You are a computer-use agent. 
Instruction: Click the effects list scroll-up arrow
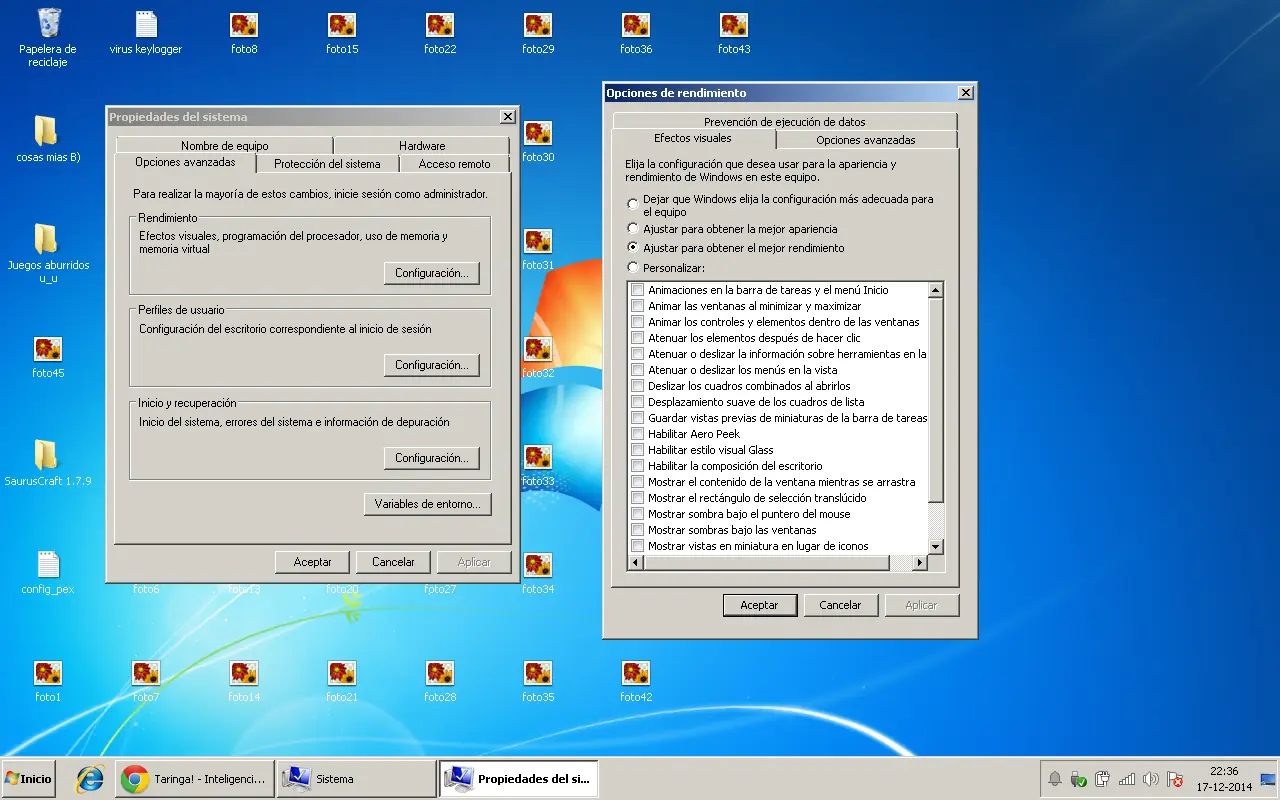pyautogui.click(x=936, y=290)
